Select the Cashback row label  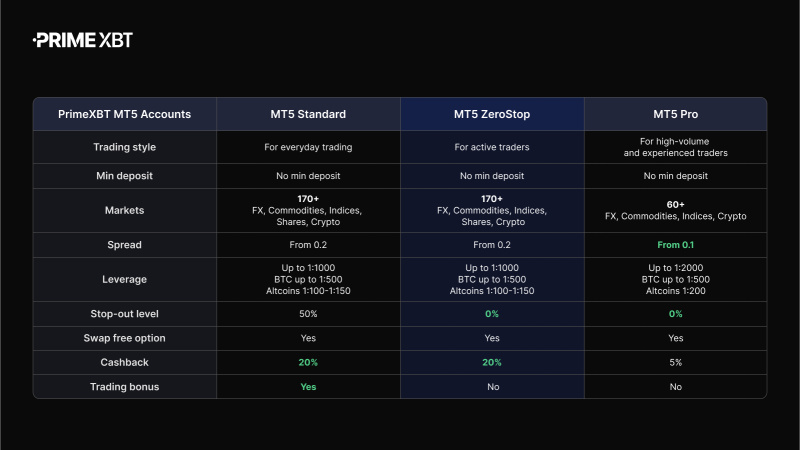[125, 362]
